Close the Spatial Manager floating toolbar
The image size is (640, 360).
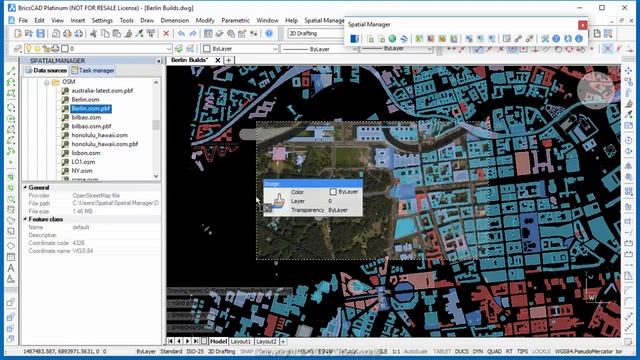click(582, 25)
